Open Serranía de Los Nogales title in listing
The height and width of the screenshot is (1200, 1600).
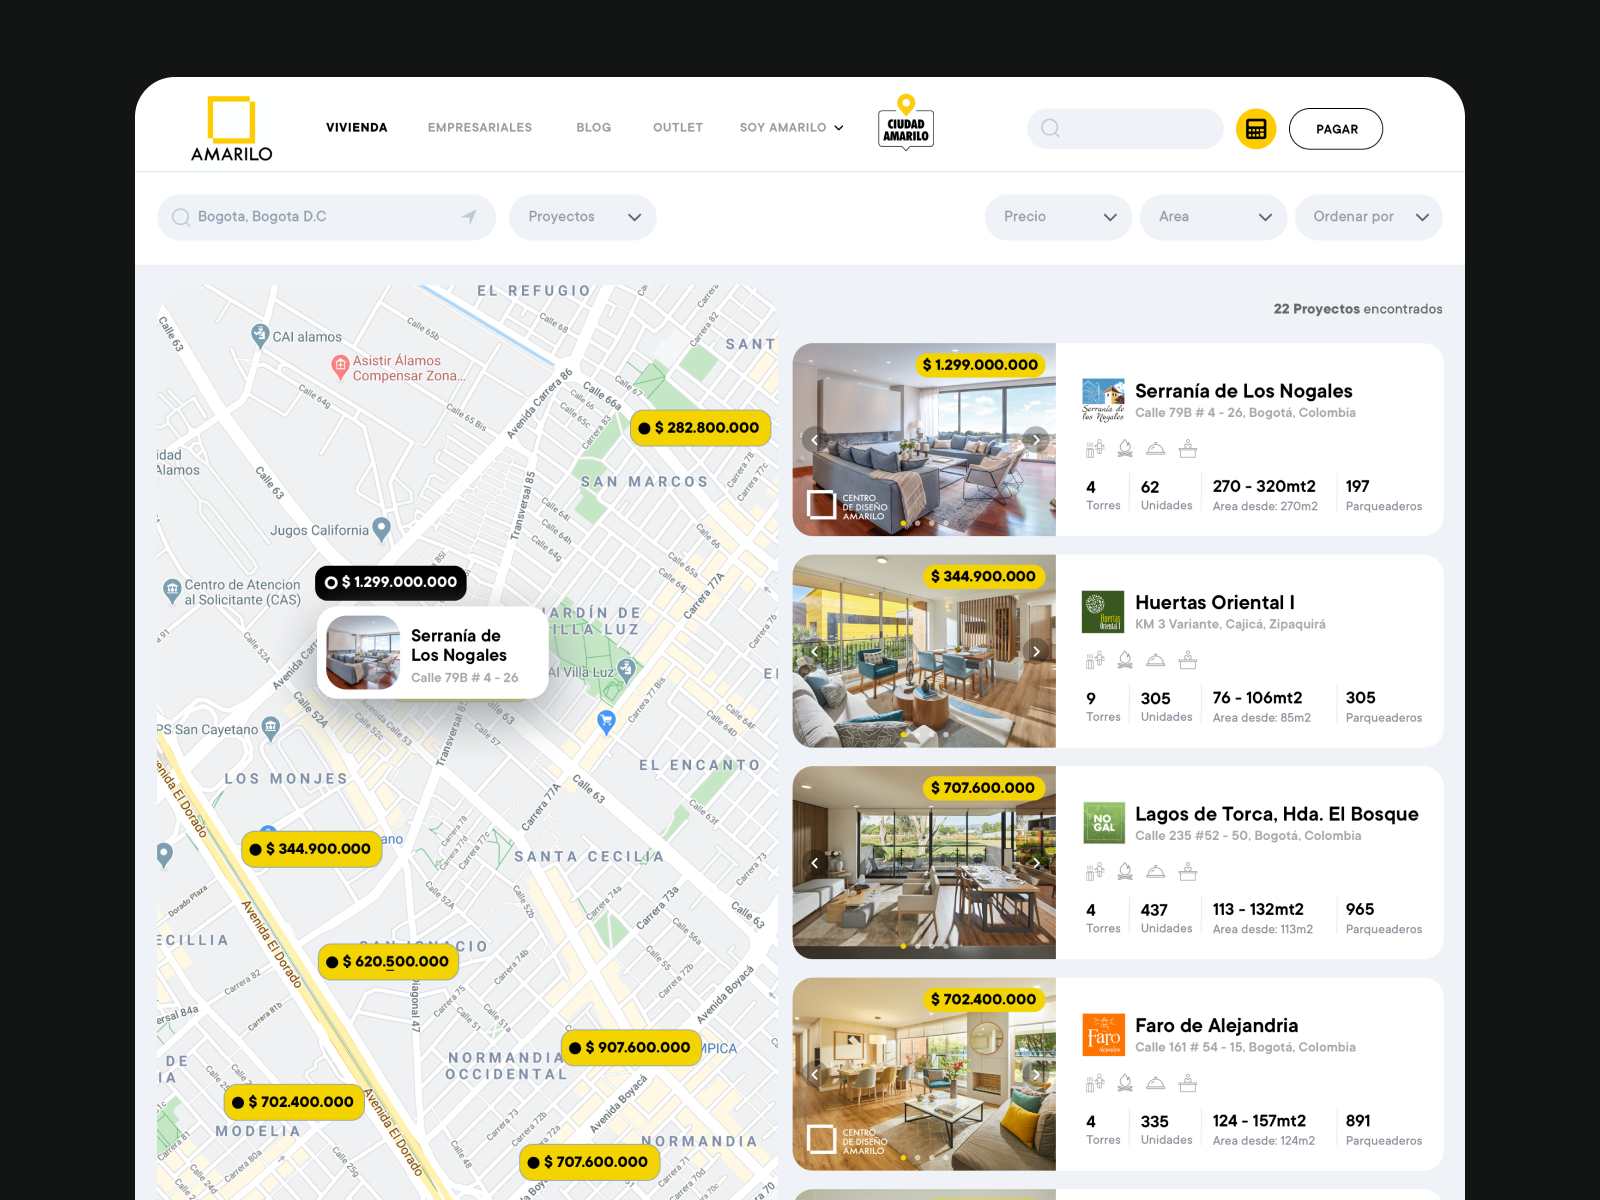pos(1244,391)
